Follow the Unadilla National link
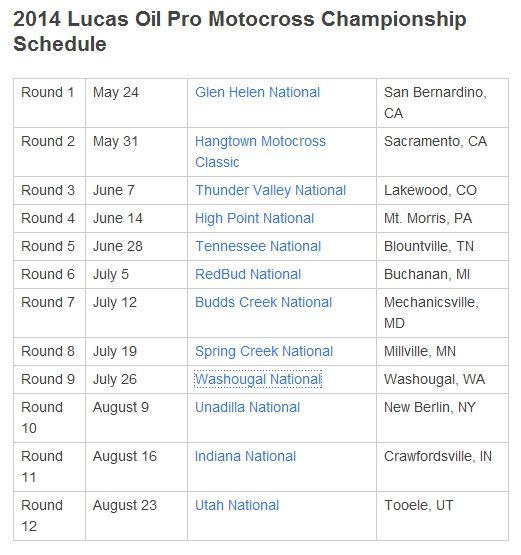The width and height of the screenshot is (521, 555). 247,407
